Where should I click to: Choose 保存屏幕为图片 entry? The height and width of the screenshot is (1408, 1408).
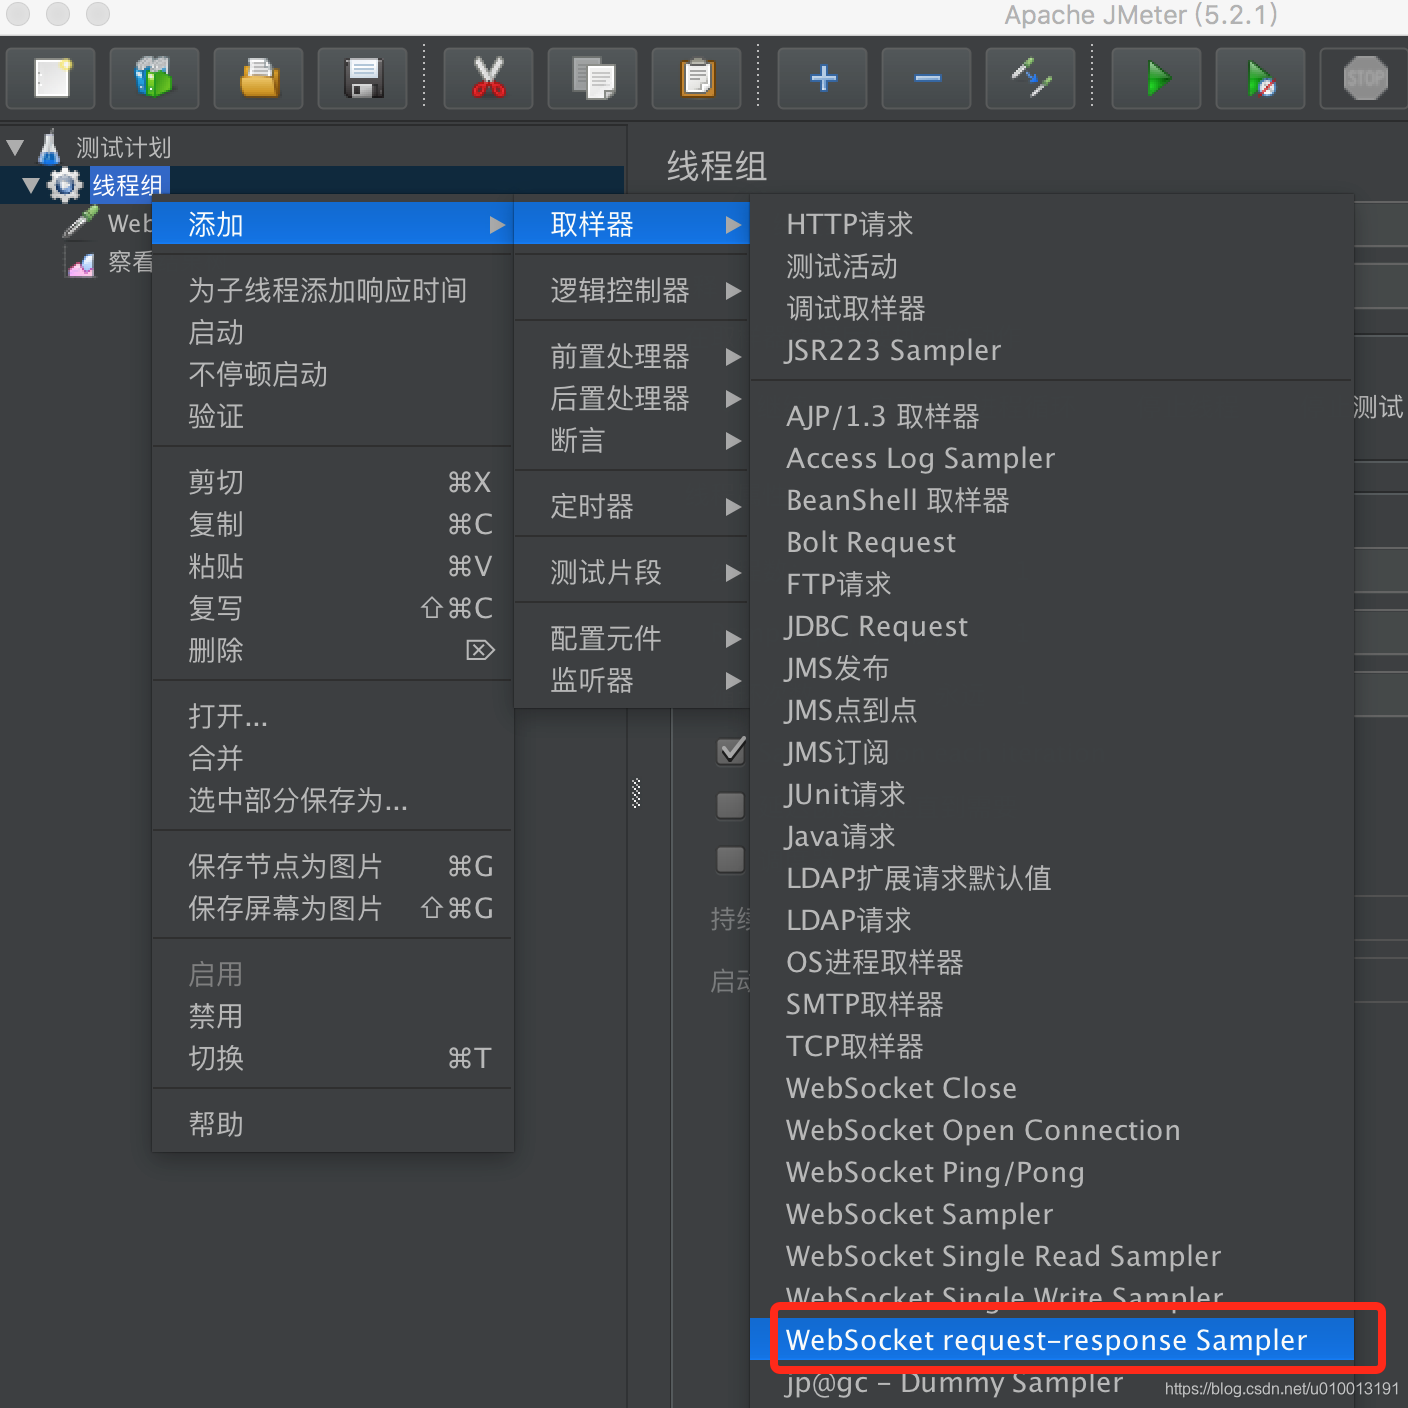tap(333, 909)
